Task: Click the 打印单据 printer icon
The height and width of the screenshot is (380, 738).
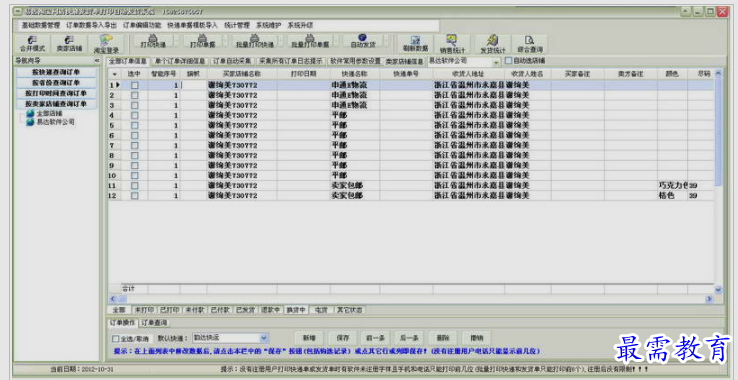Action: [x=202, y=38]
